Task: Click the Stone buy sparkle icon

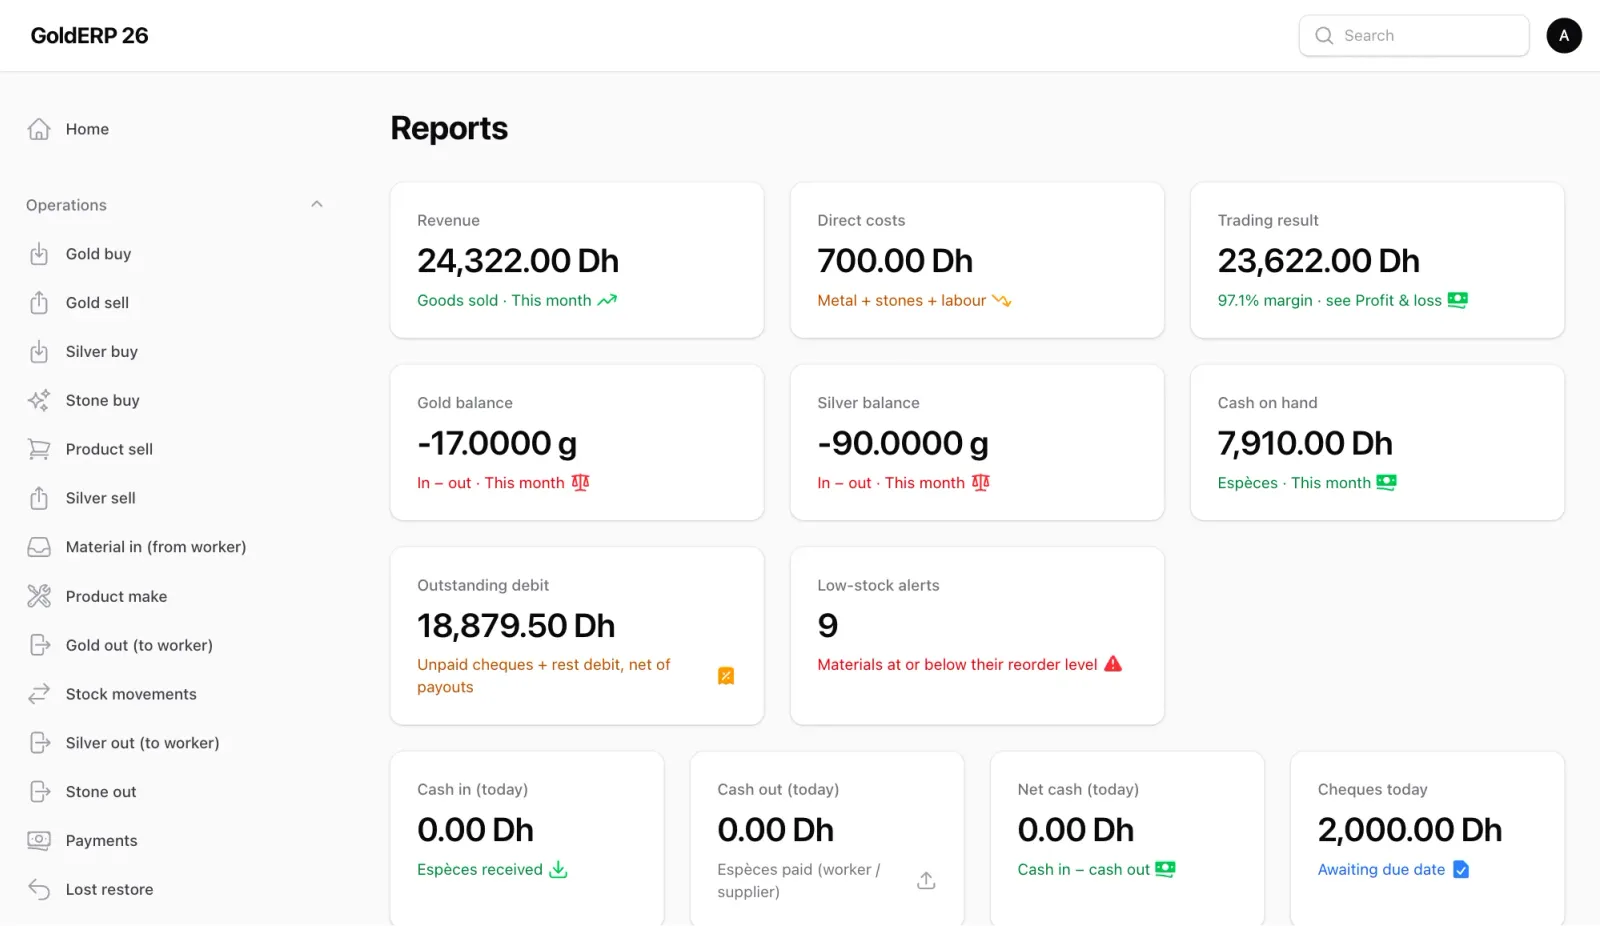Action: [x=39, y=401]
